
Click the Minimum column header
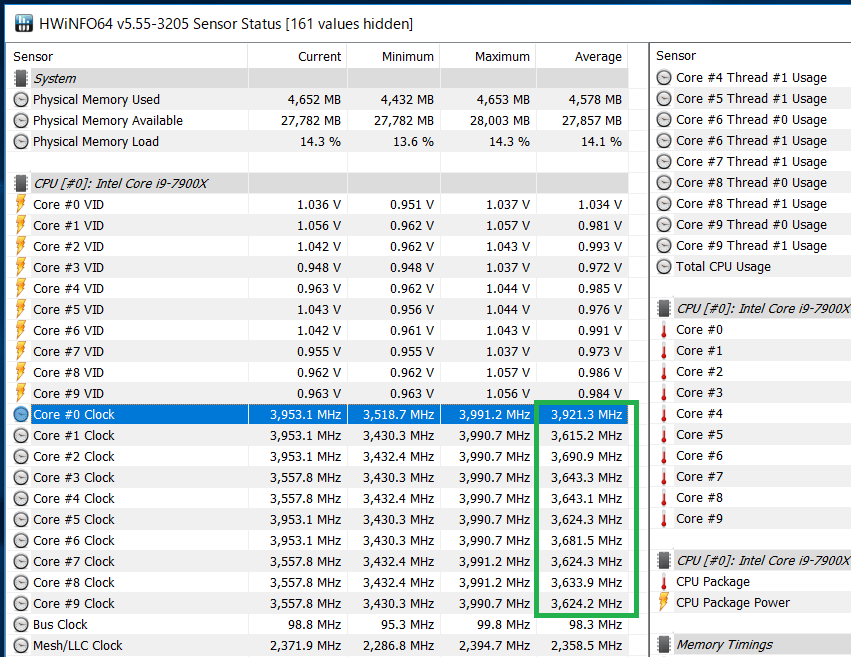(408, 56)
